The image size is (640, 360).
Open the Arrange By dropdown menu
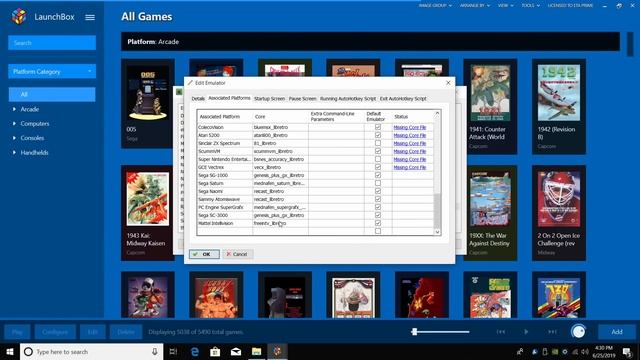pos(475,6)
